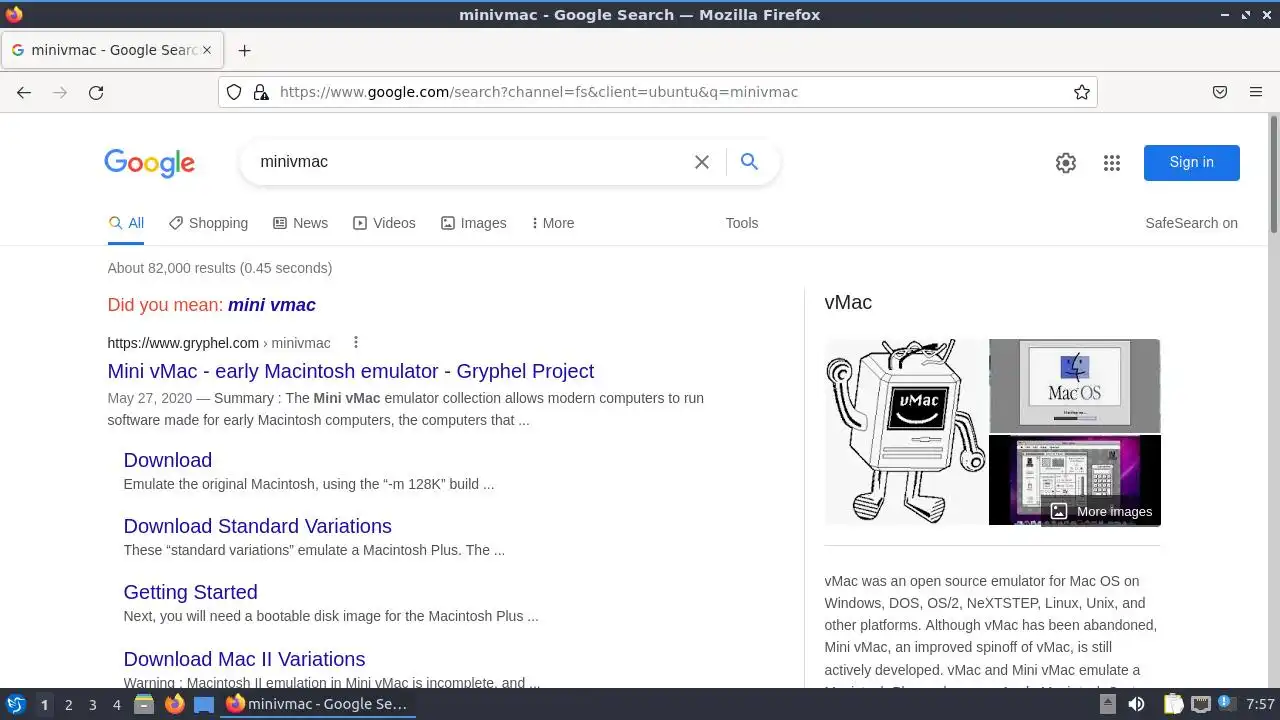Open the Firefox hamburger menu

(1256, 92)
